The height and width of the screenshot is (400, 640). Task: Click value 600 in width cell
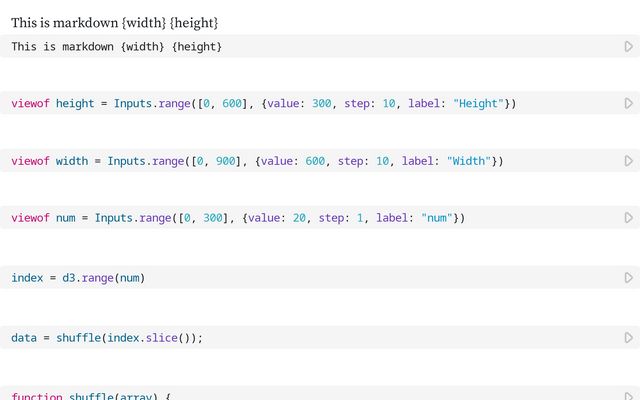315,161
